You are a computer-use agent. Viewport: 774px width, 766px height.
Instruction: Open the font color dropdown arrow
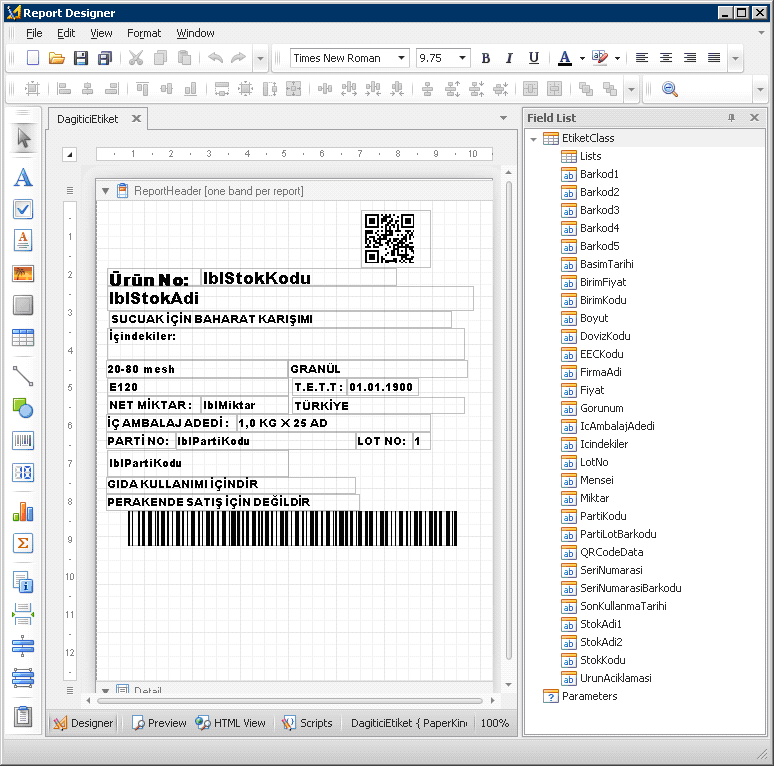coord(581,58)
